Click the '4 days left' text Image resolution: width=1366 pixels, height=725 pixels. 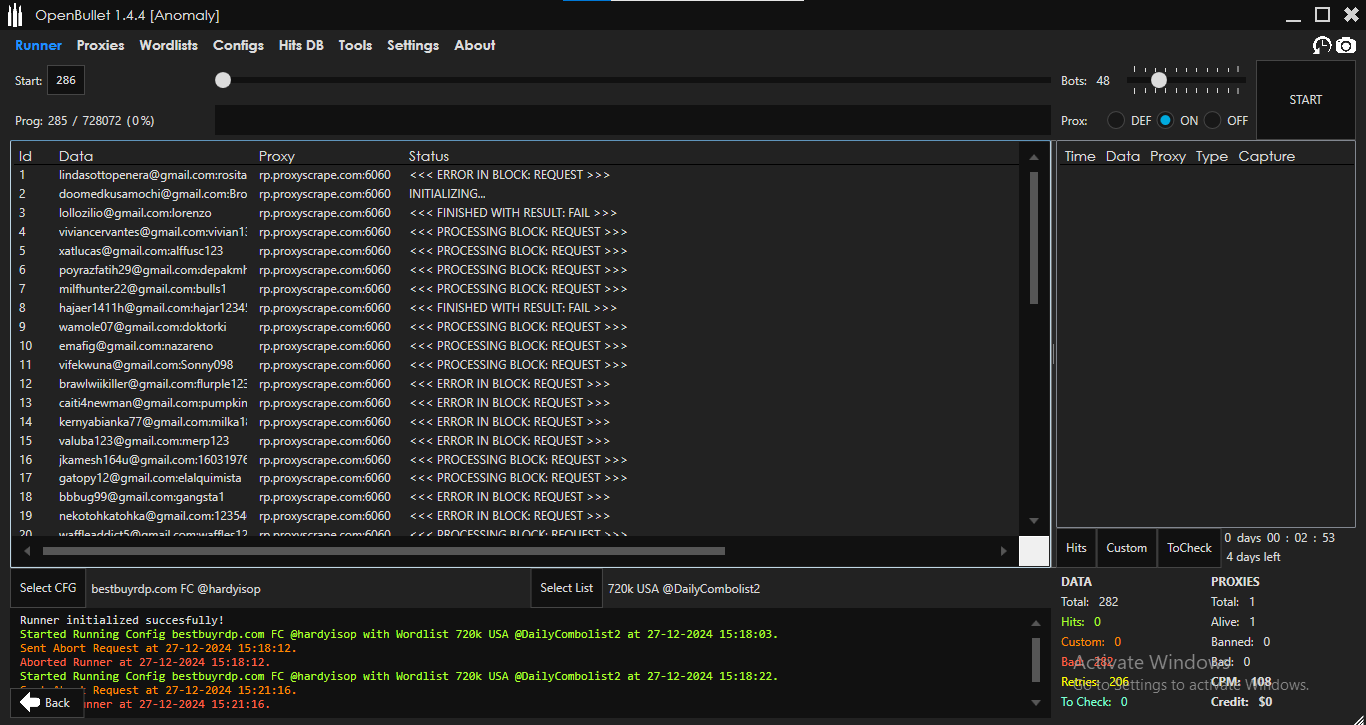click(1253, 557)
